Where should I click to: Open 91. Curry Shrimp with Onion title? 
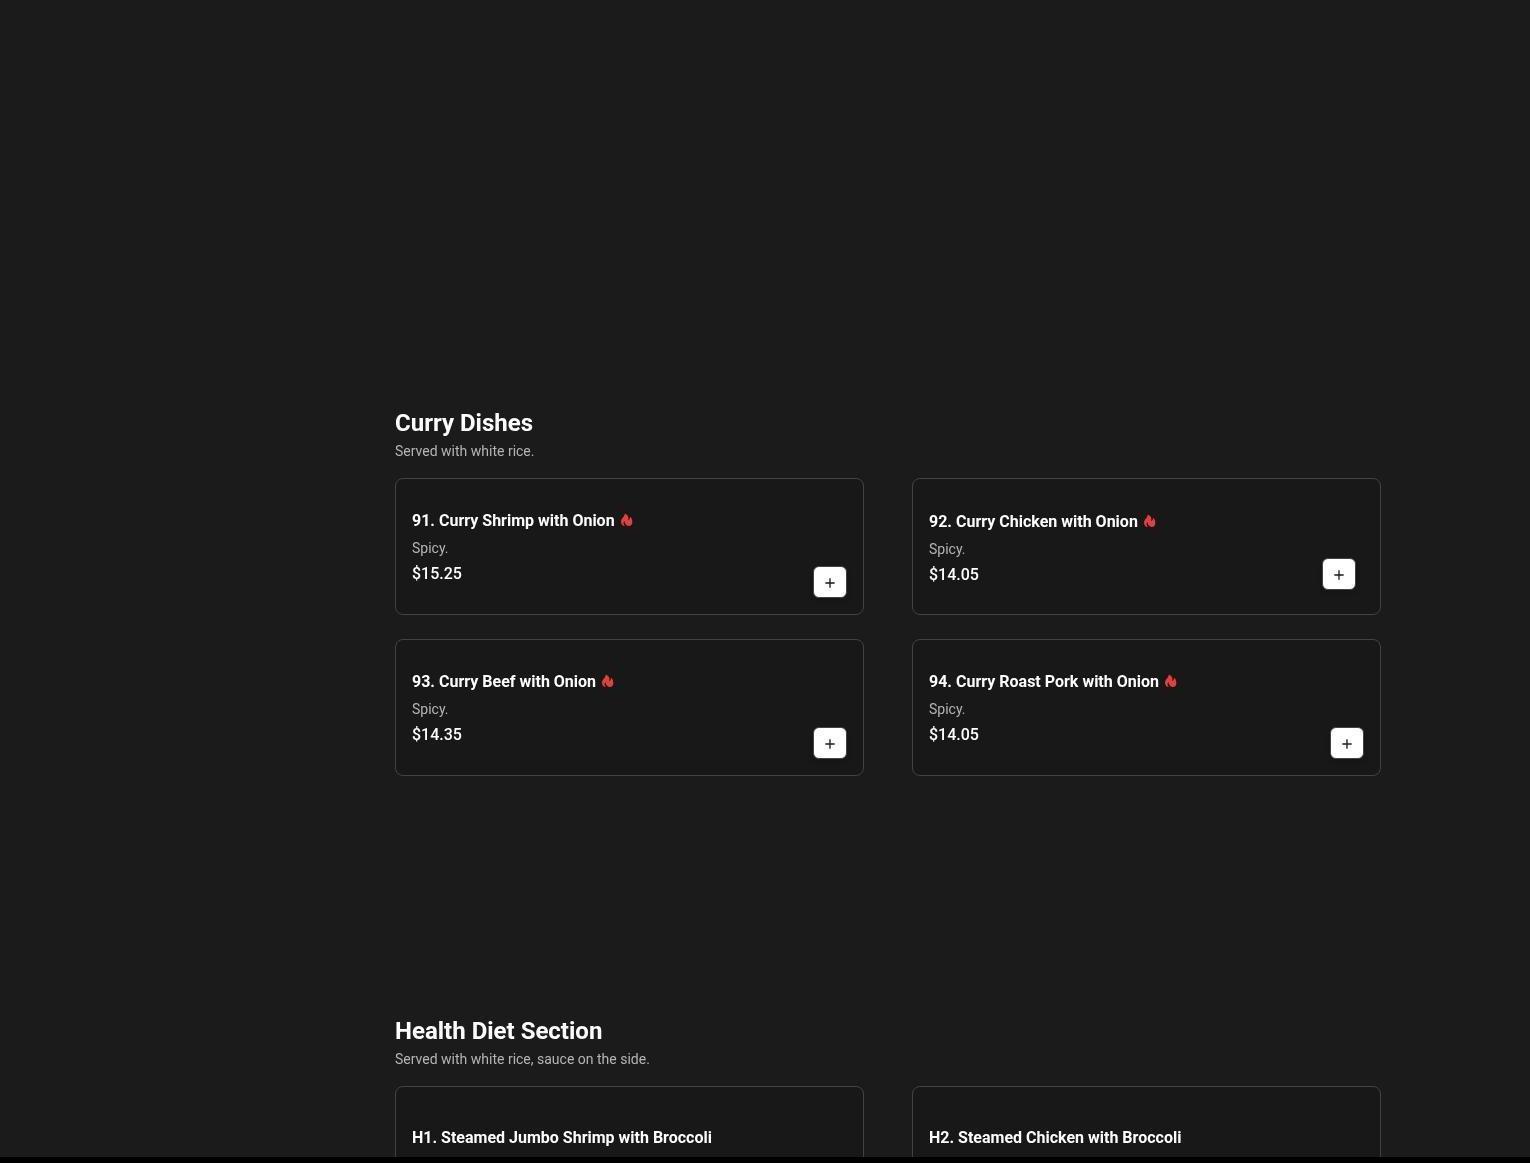pos(512,520)
